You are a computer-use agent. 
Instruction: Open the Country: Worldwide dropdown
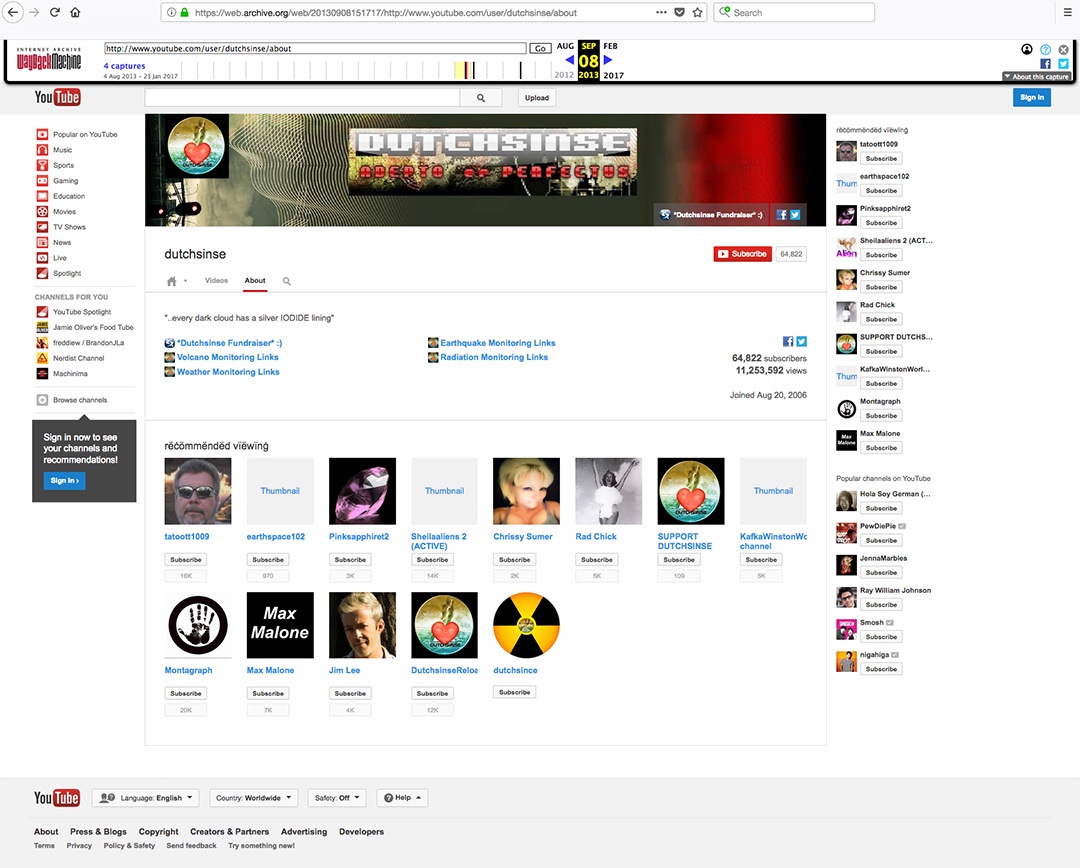[253, 798]
